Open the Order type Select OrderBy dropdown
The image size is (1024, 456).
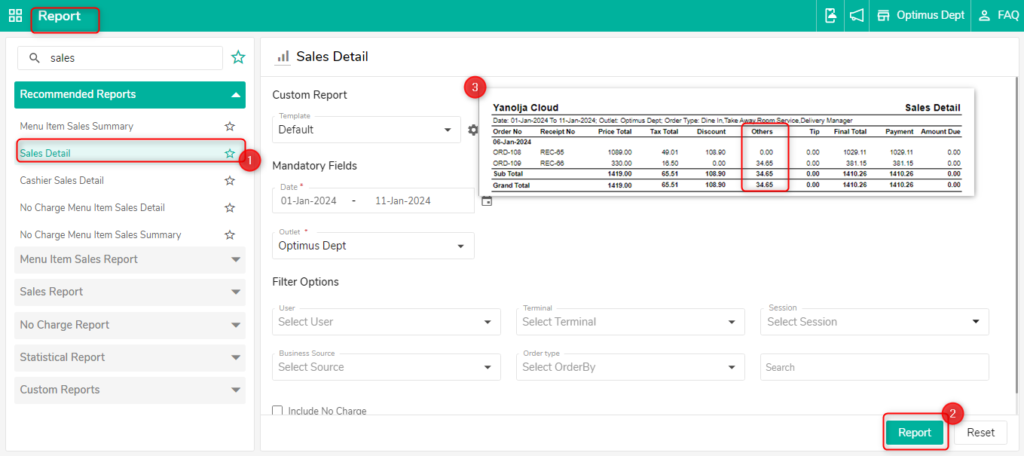tap(630, 367)
